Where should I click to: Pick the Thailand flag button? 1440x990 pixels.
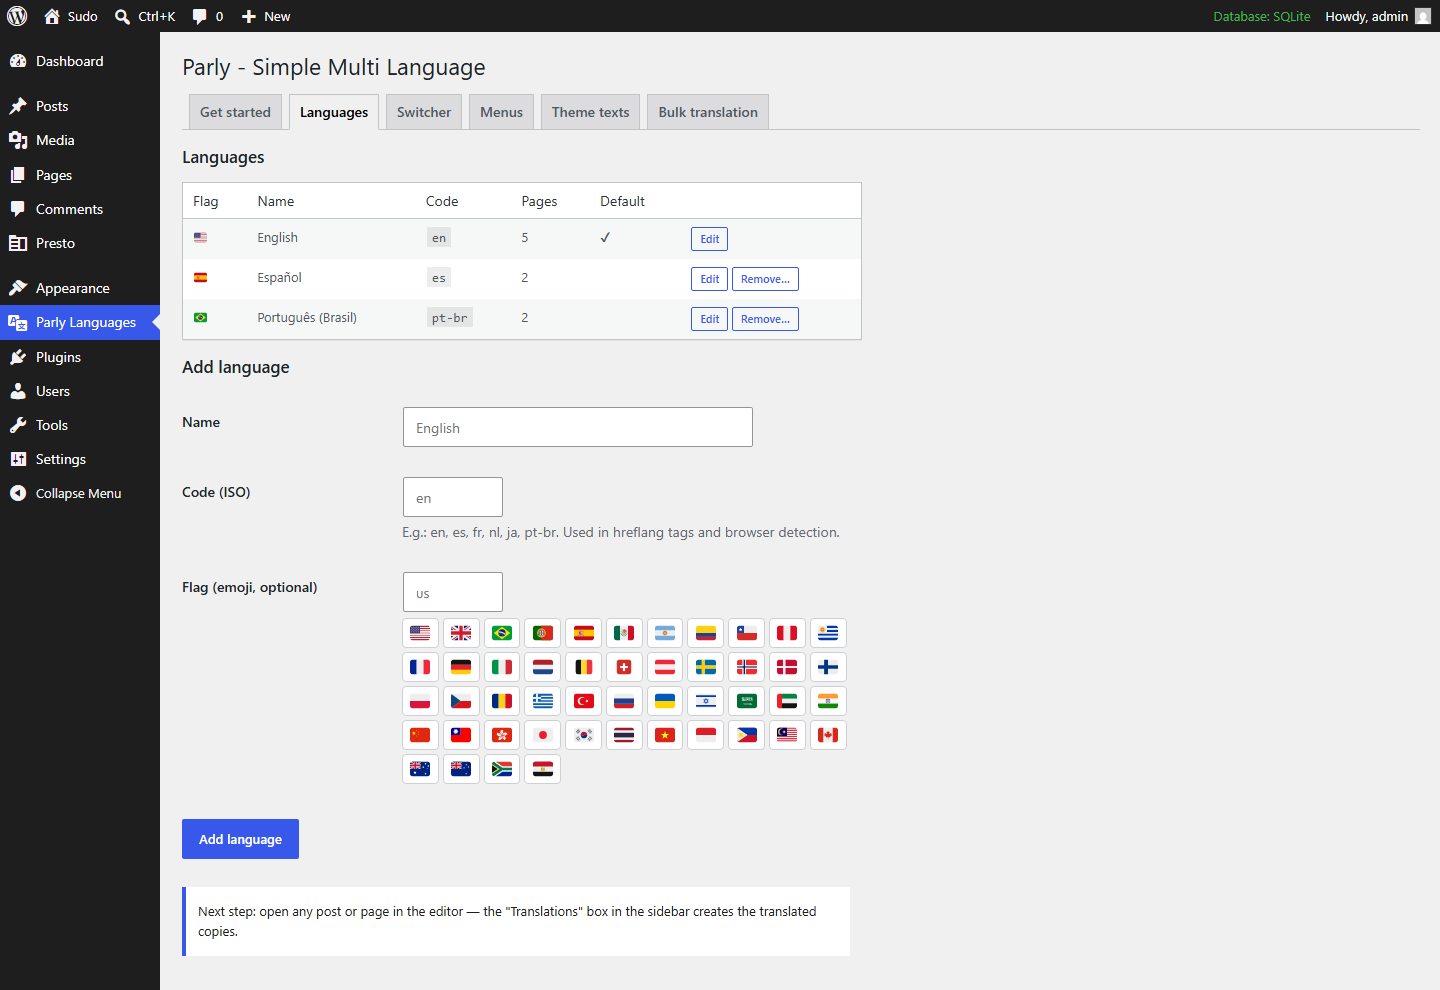[x=624, y=735]
